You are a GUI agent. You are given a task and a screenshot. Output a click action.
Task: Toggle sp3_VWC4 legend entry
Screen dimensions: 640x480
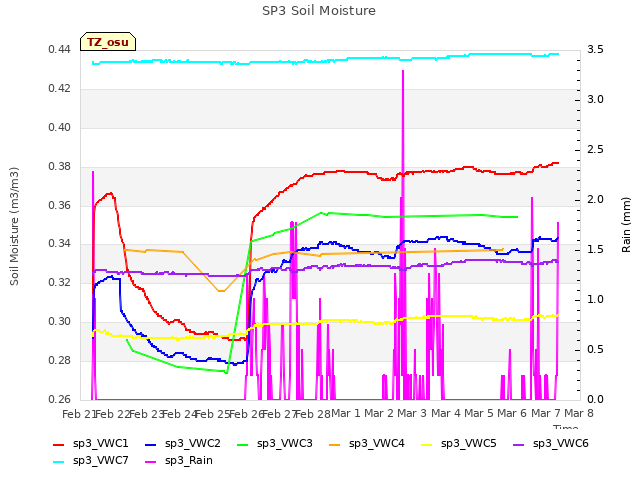coord(367,444)
